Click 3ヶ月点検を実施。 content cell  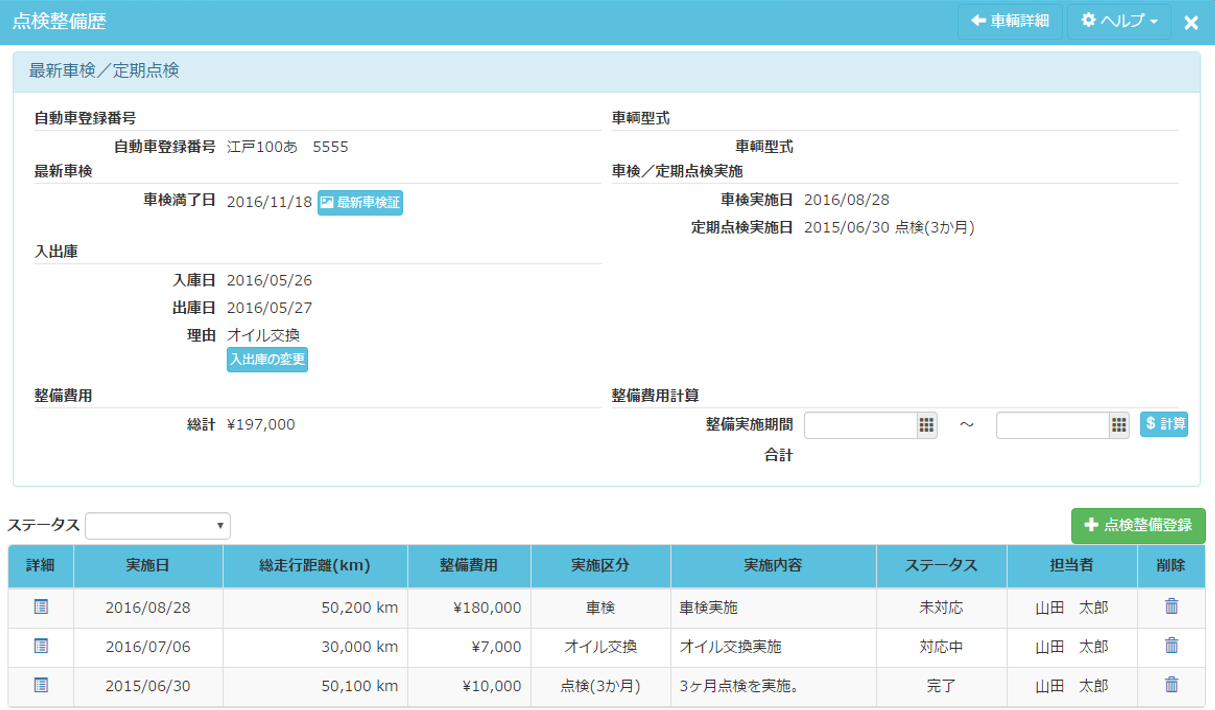click(773, 686)
